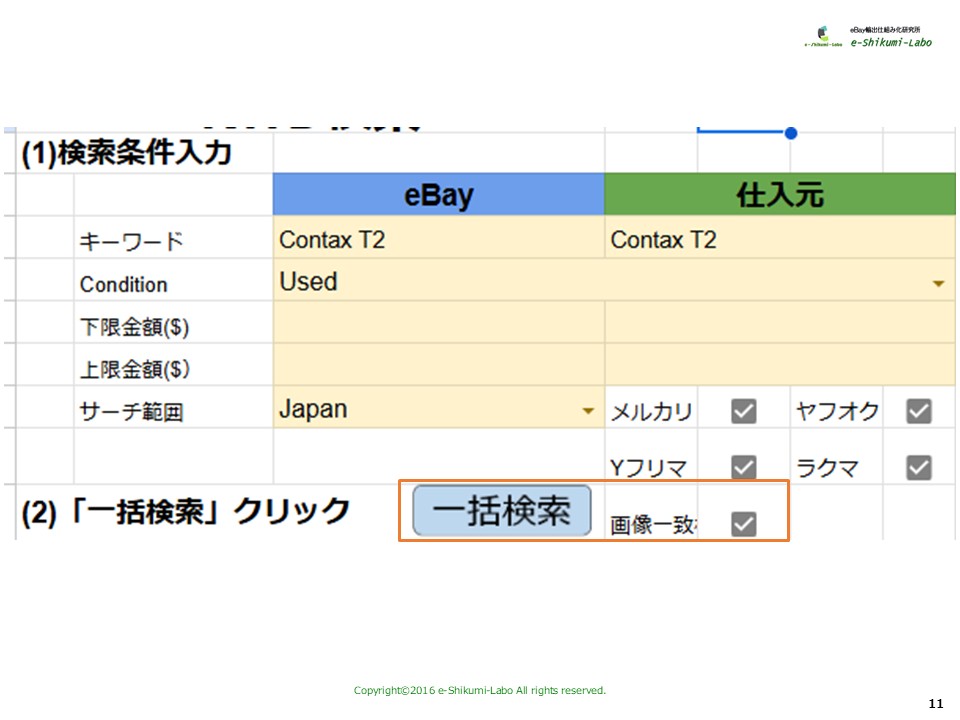Screen dimensions: 960x720
Task: Click the サーチ範囲 row label
Action: tap(132, 412)
